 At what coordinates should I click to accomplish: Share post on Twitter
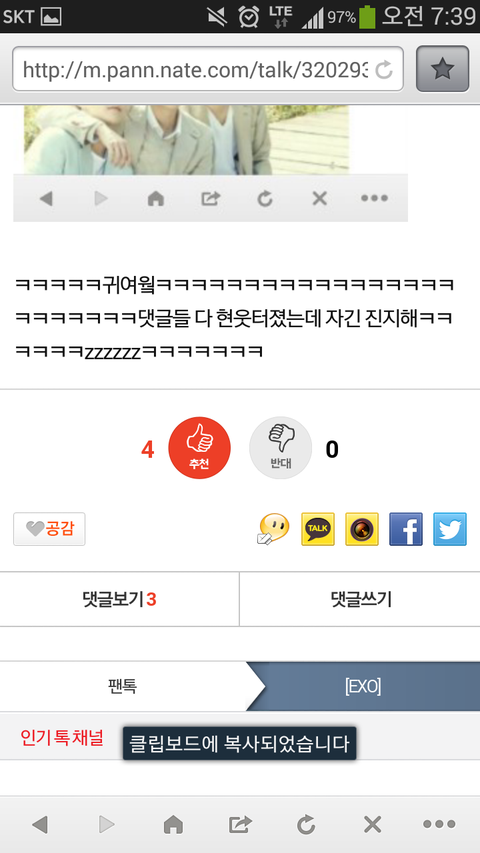tap(450, 529)
